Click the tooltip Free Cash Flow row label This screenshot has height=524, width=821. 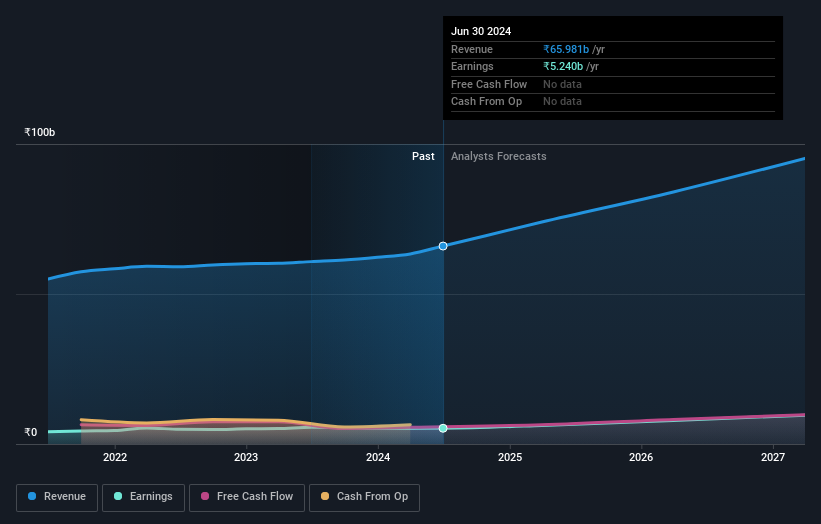tap(489, 84)
